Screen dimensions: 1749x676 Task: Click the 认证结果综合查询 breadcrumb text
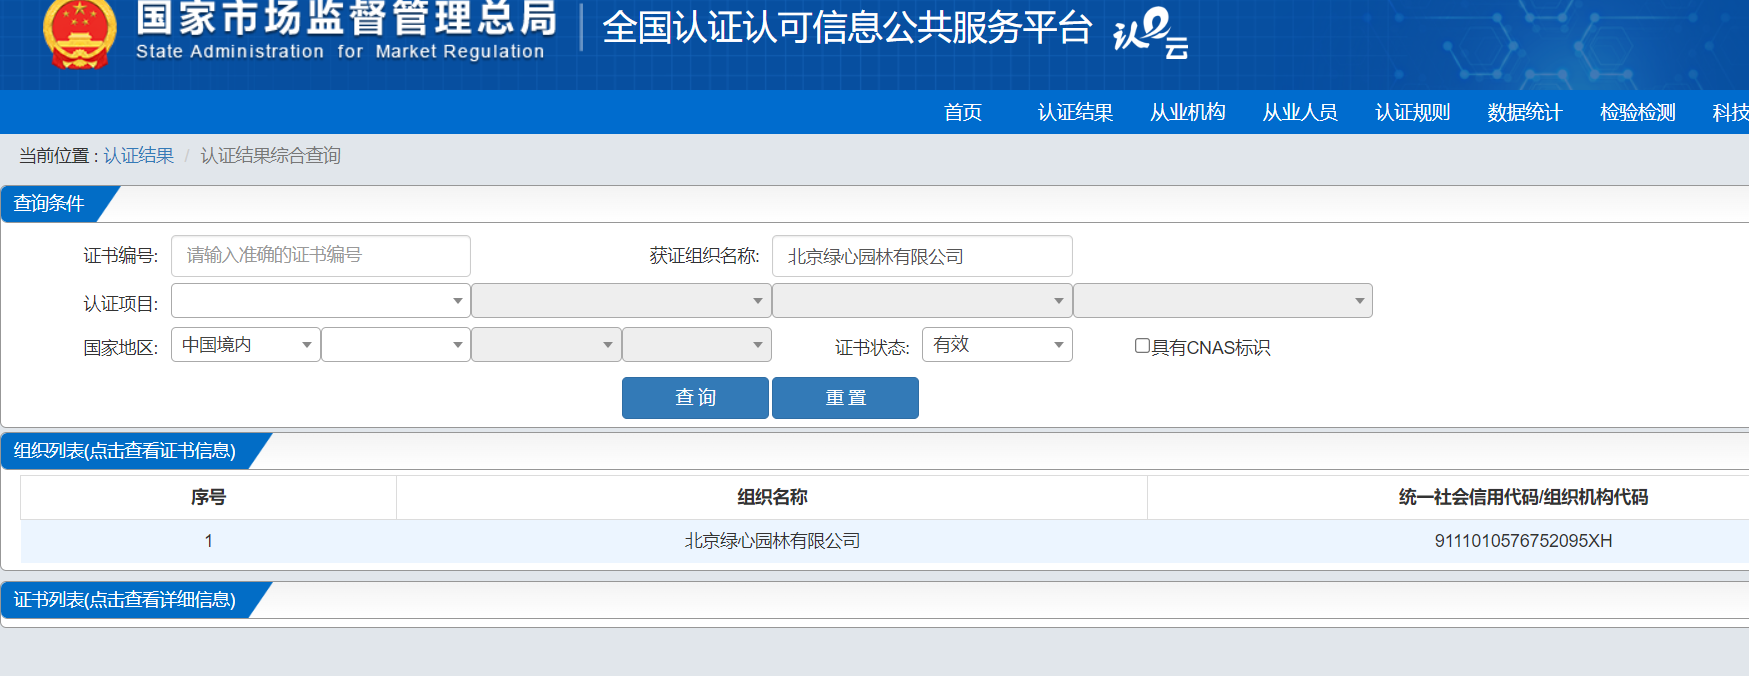click(271, 156)
